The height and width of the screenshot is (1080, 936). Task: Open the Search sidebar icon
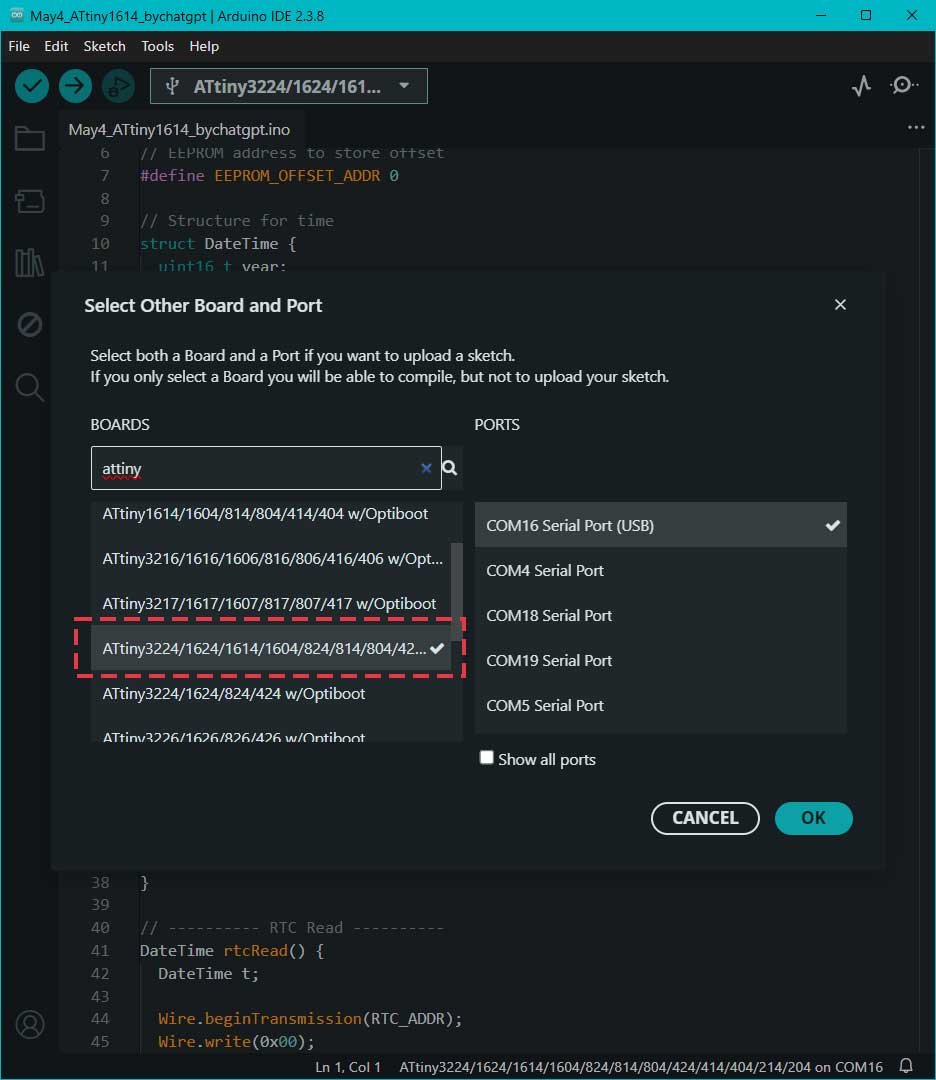(x=30, y=386)
